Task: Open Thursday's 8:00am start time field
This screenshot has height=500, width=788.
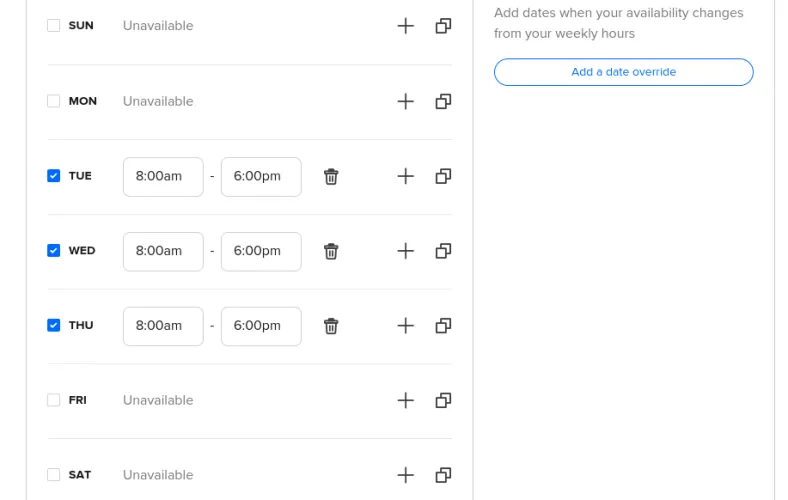Action: click(163, 326)
